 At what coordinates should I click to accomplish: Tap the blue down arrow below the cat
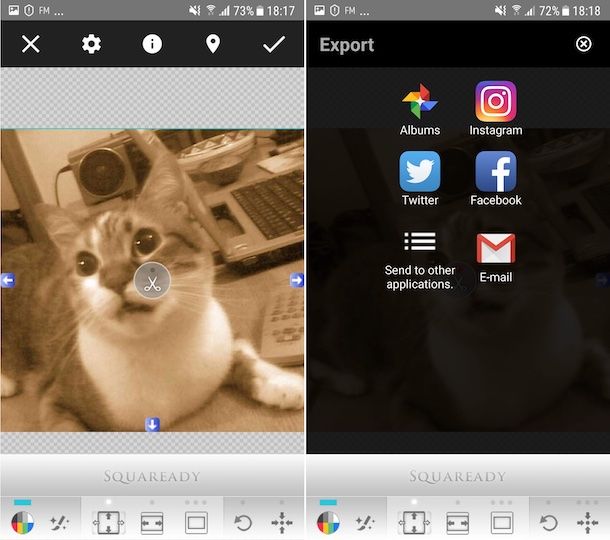coord(152,424)
